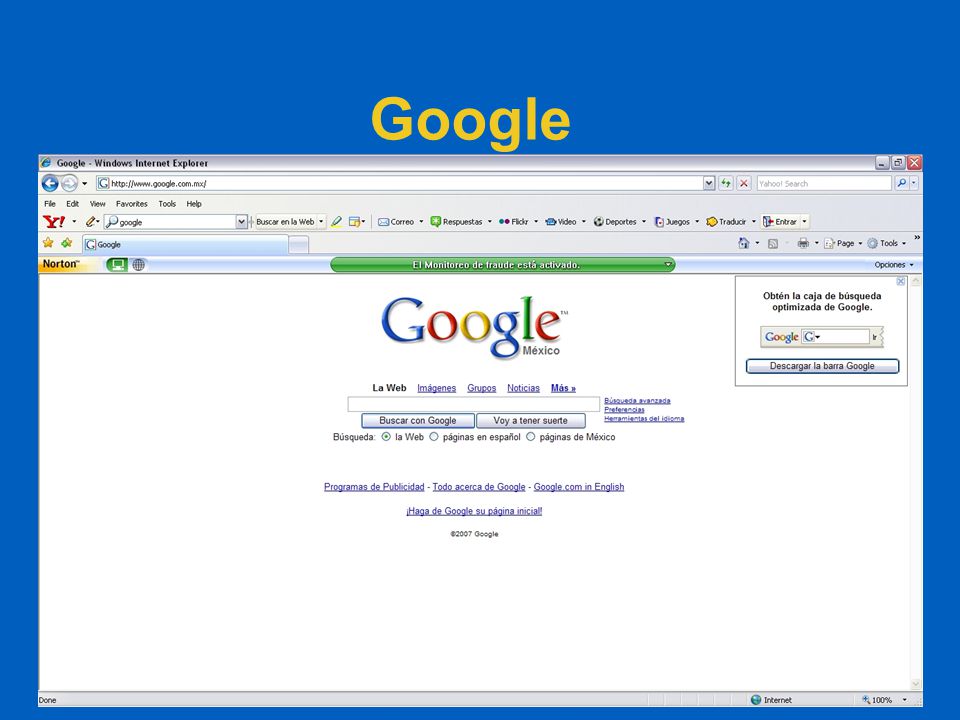The height and width of the screenshot is (720, 960).
Task: Open the Imágenes link
Action: [437, 388]
